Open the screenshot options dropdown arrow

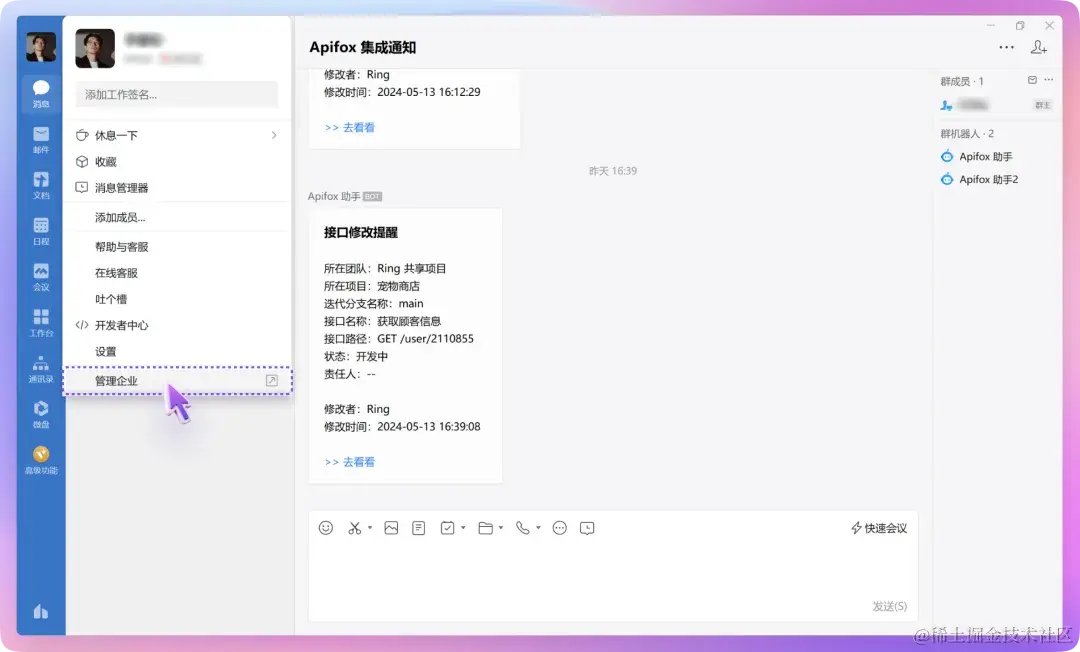(370, 528)
